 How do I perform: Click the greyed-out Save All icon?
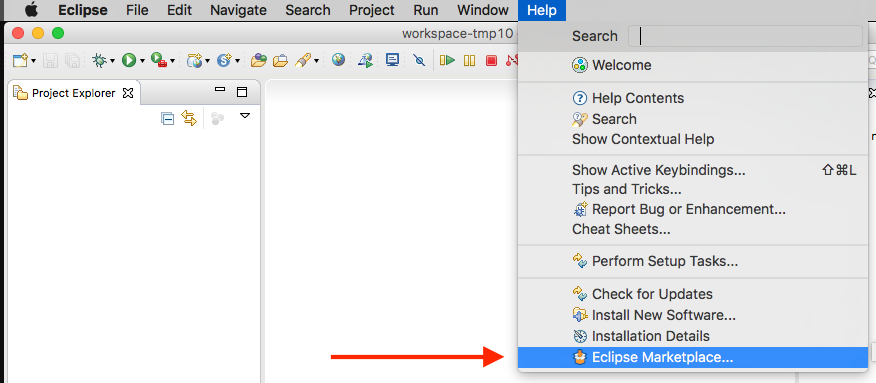(x=72, y=60)
